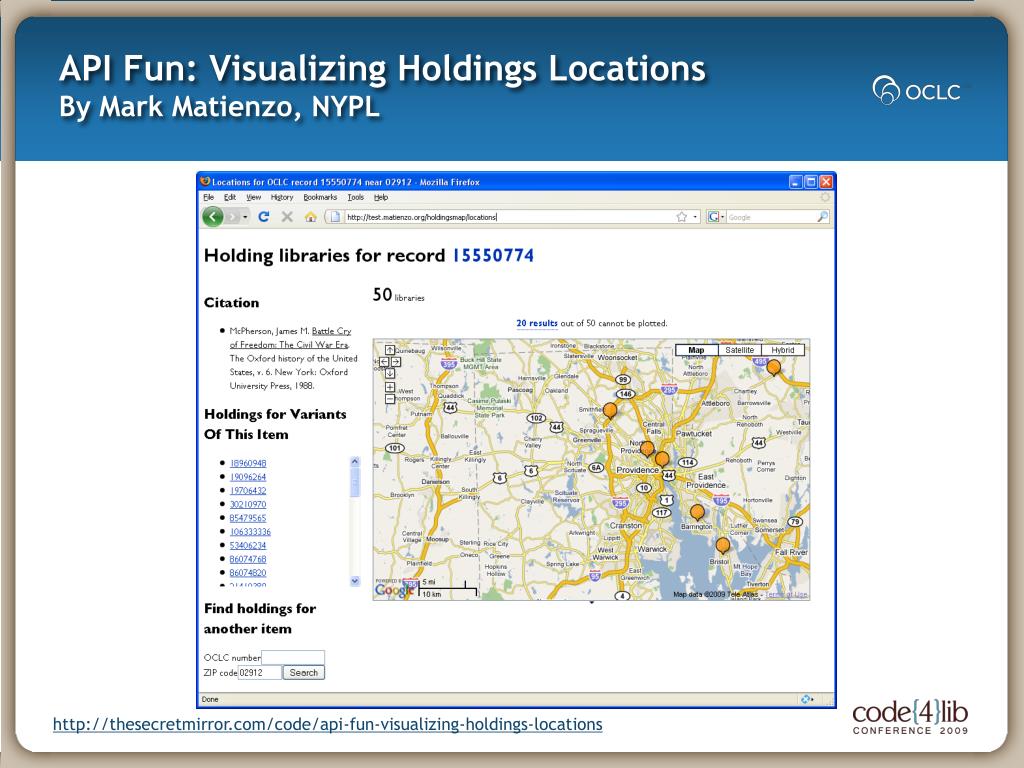Open variant holdings link 30210970
The image size is (1024, 768).
coord(248,504)
